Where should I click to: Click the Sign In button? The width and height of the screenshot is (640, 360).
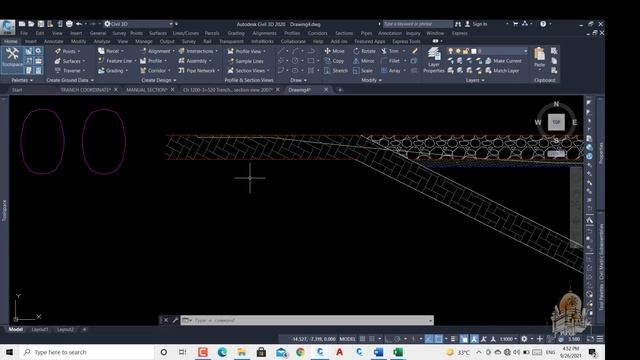point(476,24)
